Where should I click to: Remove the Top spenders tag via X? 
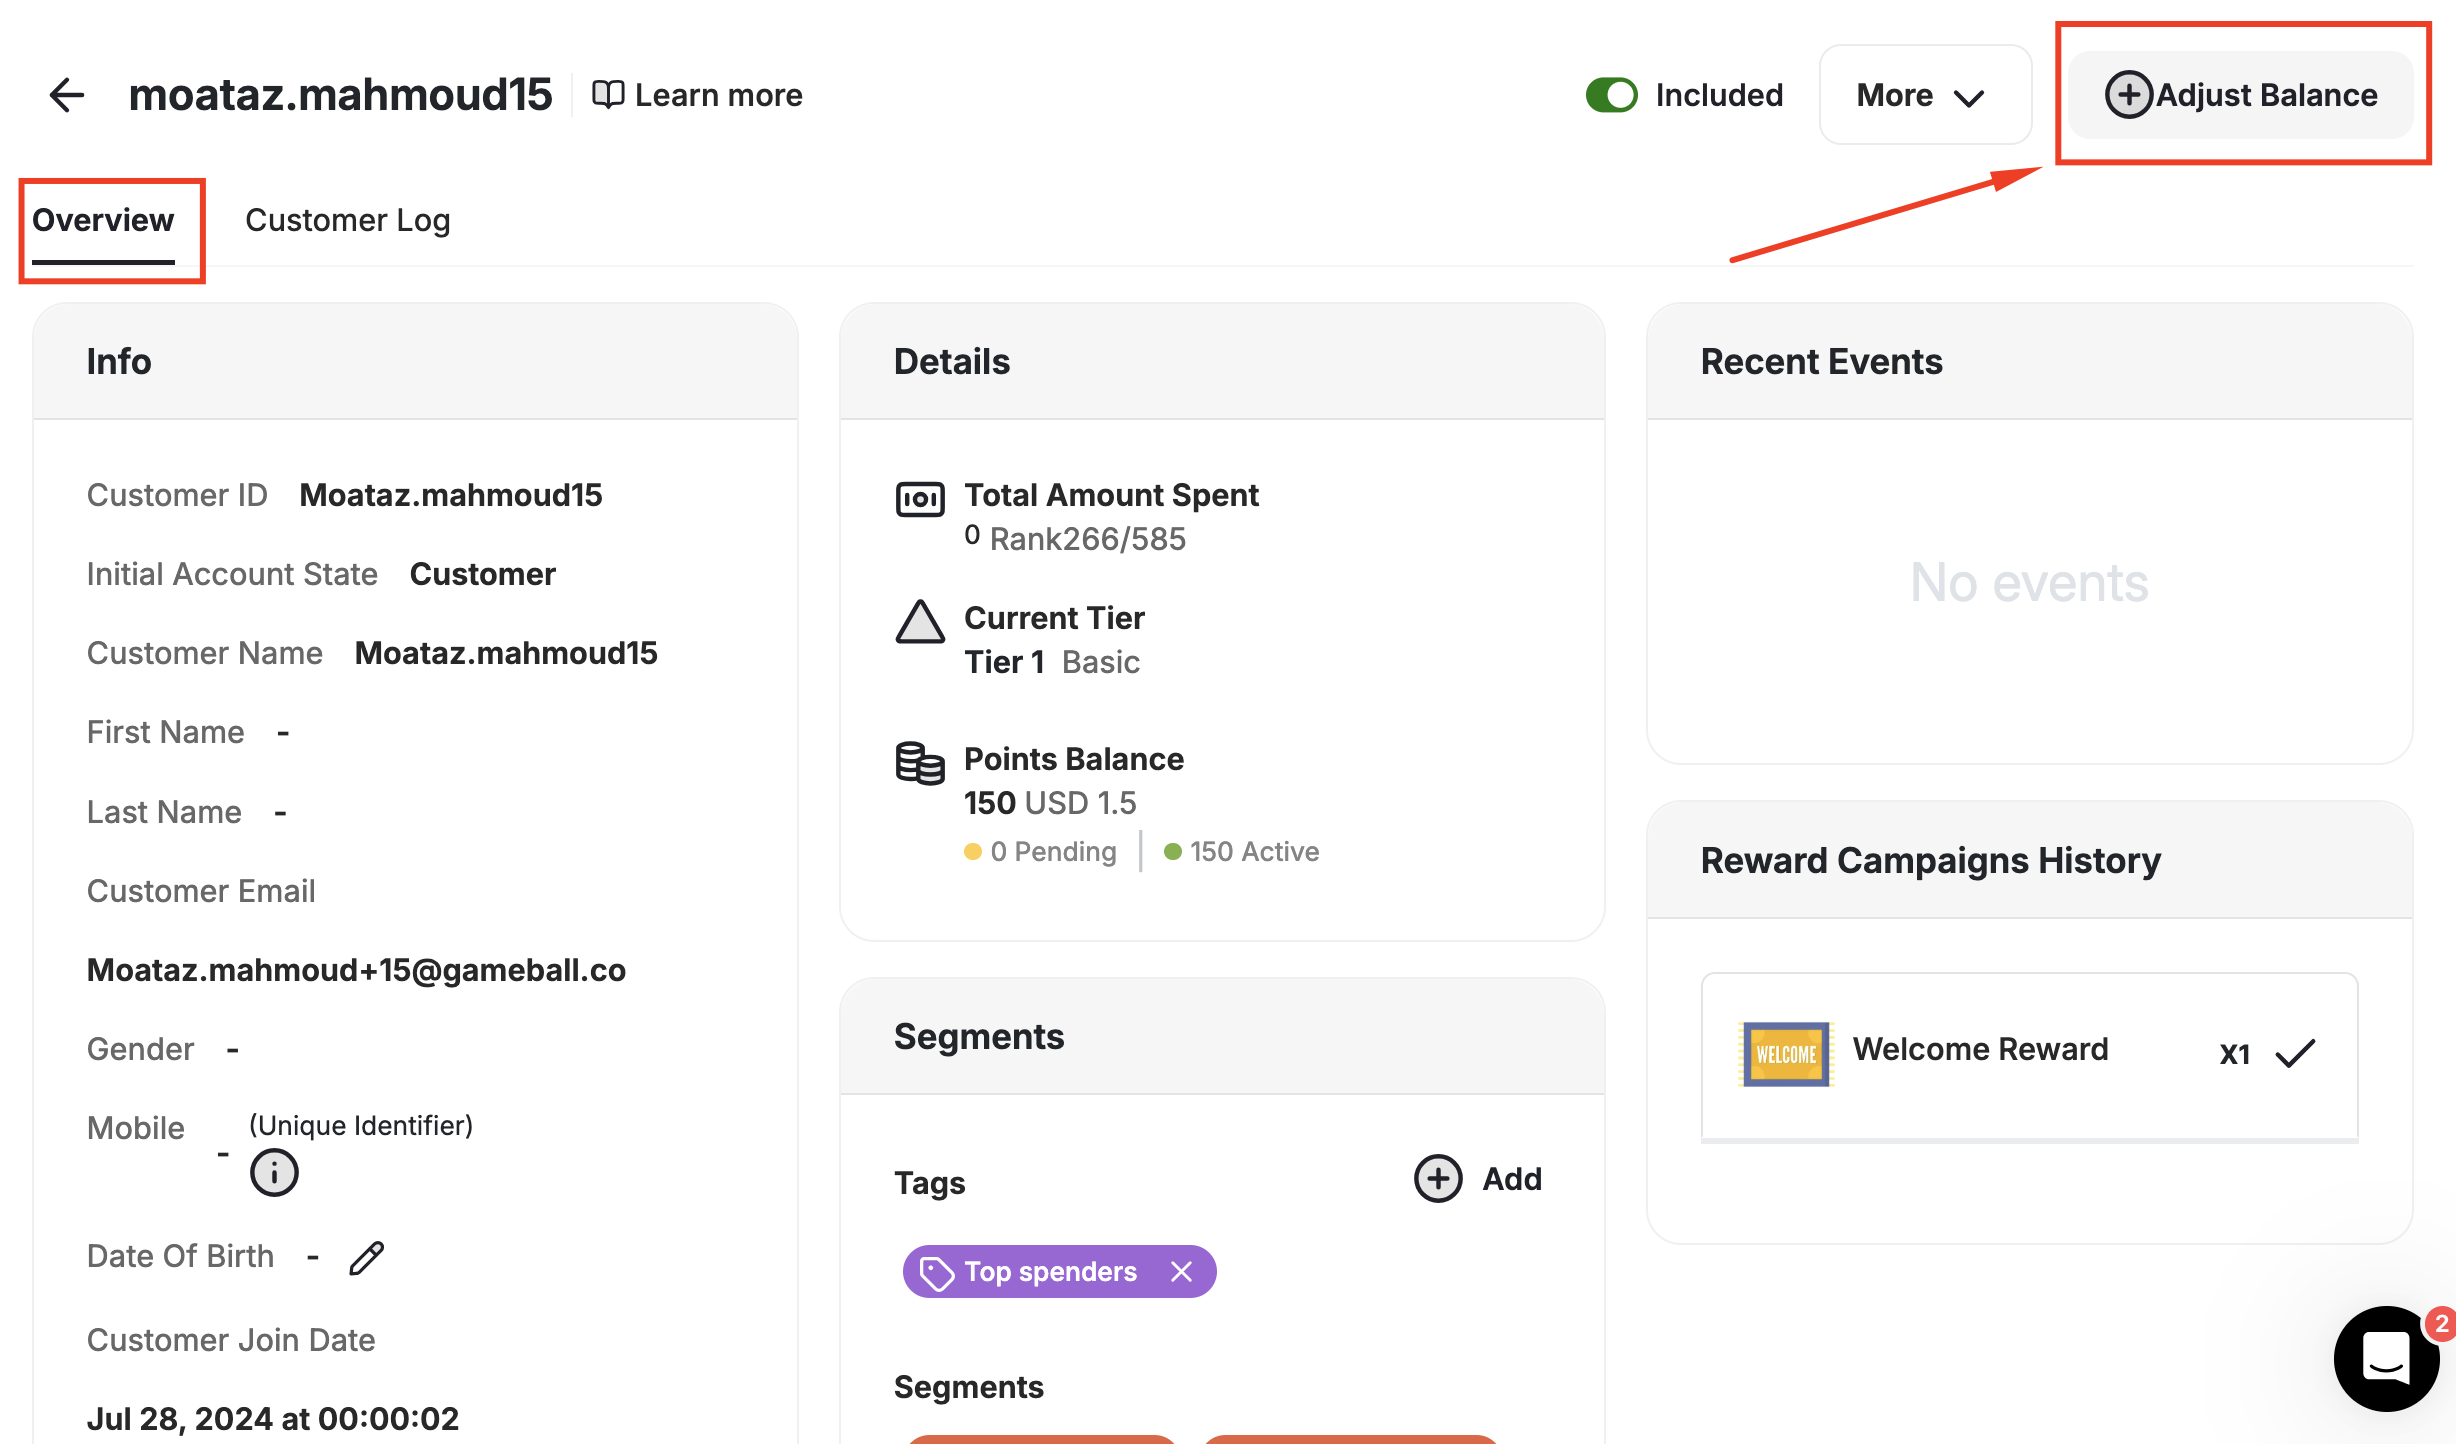coord(1182,1271)
